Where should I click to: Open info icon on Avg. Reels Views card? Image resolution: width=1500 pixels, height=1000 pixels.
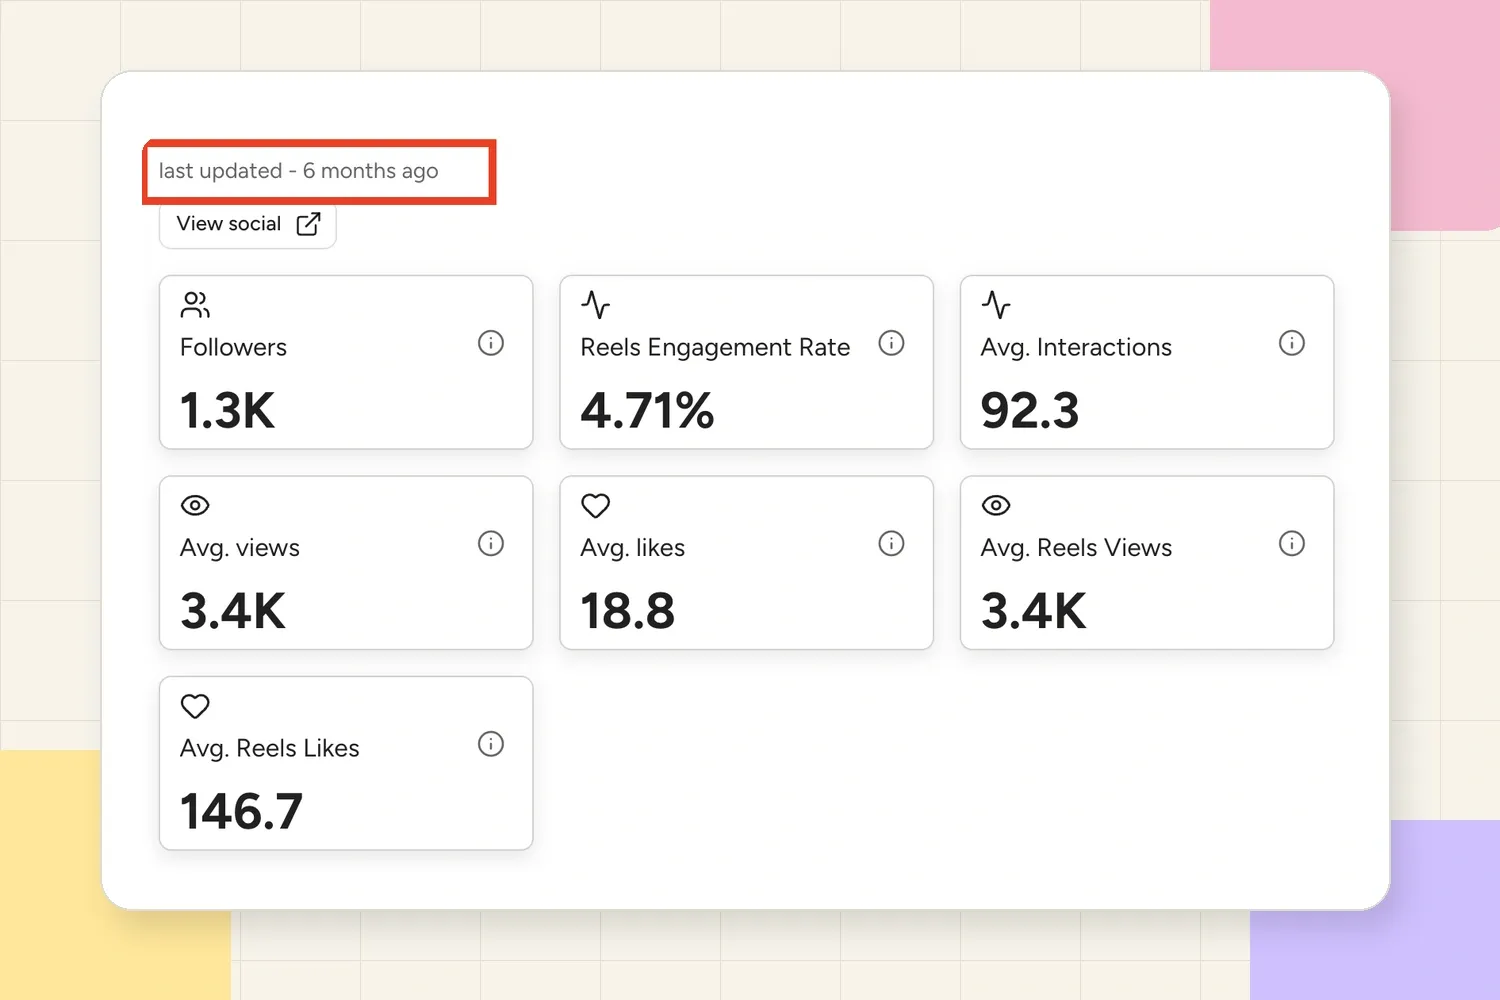coord(1292,543)
